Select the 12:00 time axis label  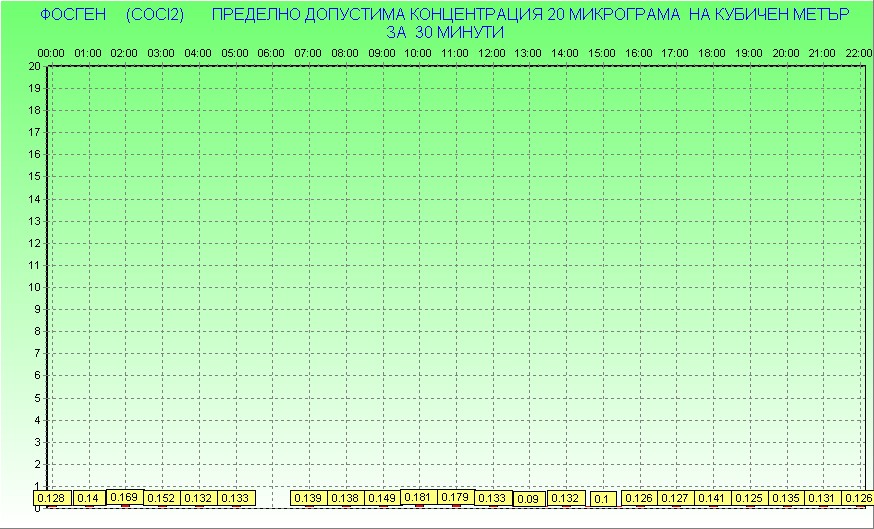491,52
